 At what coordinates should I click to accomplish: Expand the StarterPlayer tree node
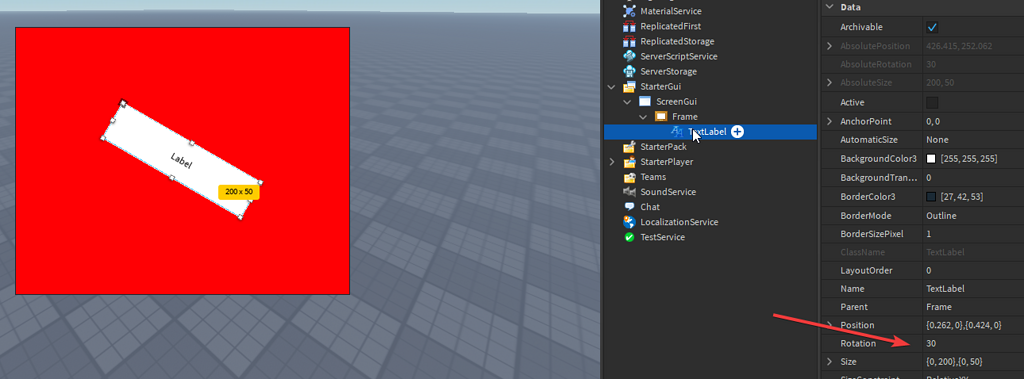611,162
